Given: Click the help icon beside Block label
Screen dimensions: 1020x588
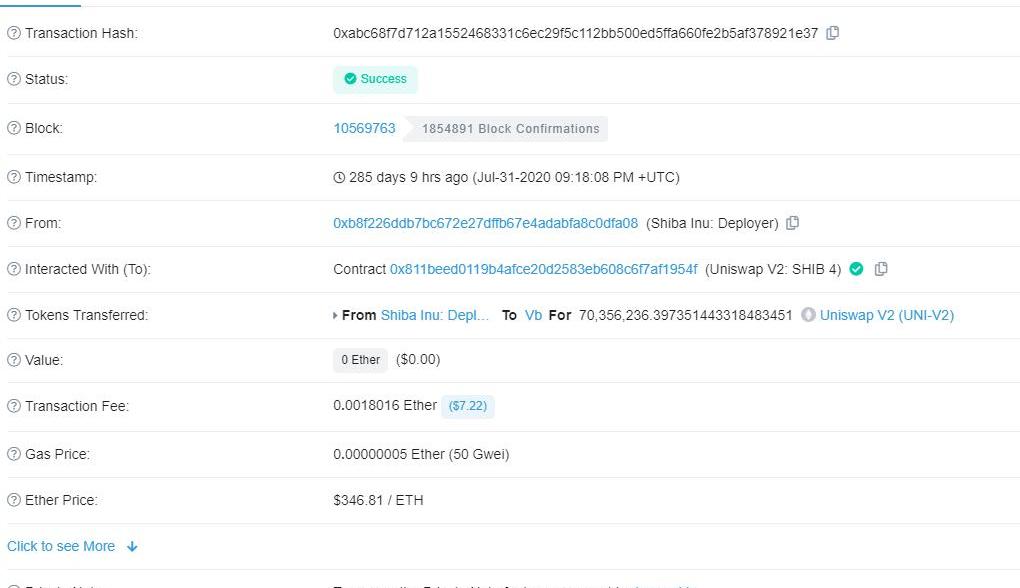Looking at the screenshot, I should 14,129.
